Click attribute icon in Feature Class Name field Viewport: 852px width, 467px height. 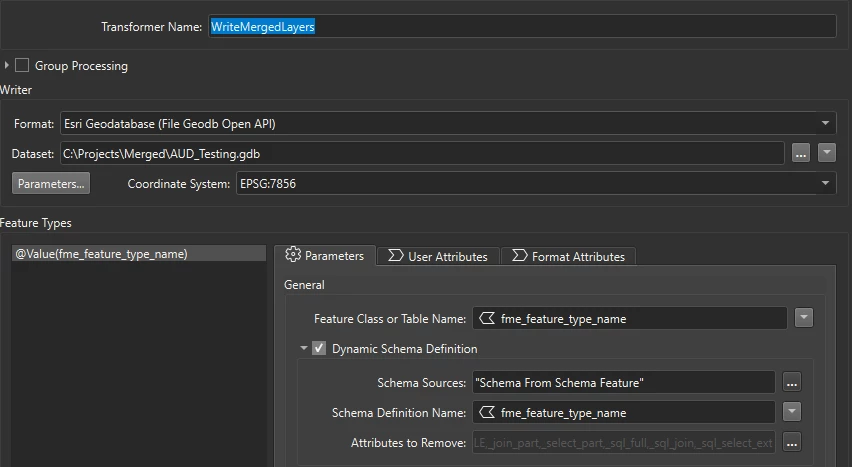[487, 319]
